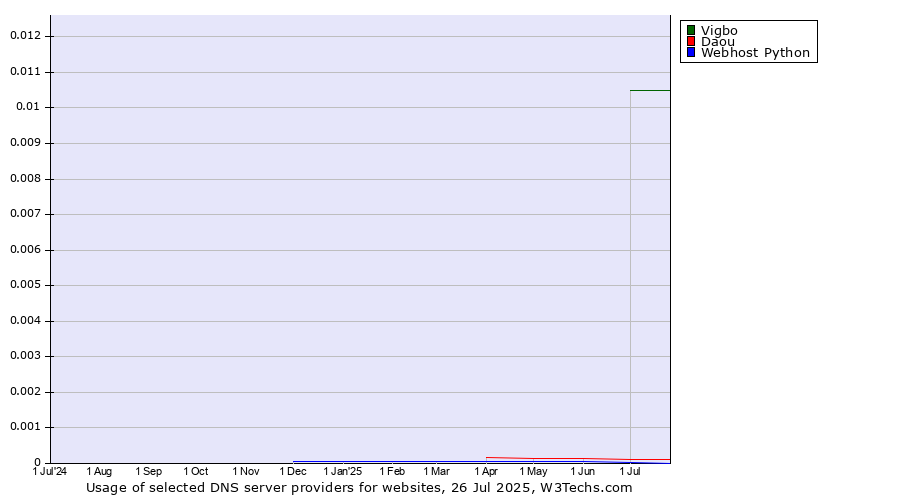Click the 1 Oct x-axis label
900x500 pixels.
(196, 471)
